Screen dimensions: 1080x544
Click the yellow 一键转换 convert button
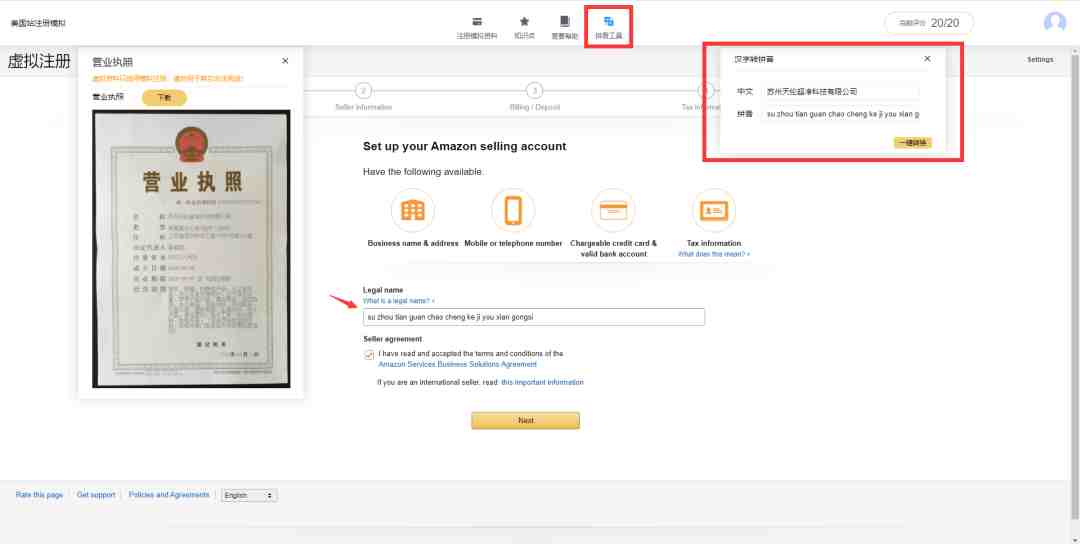point(913,143)
